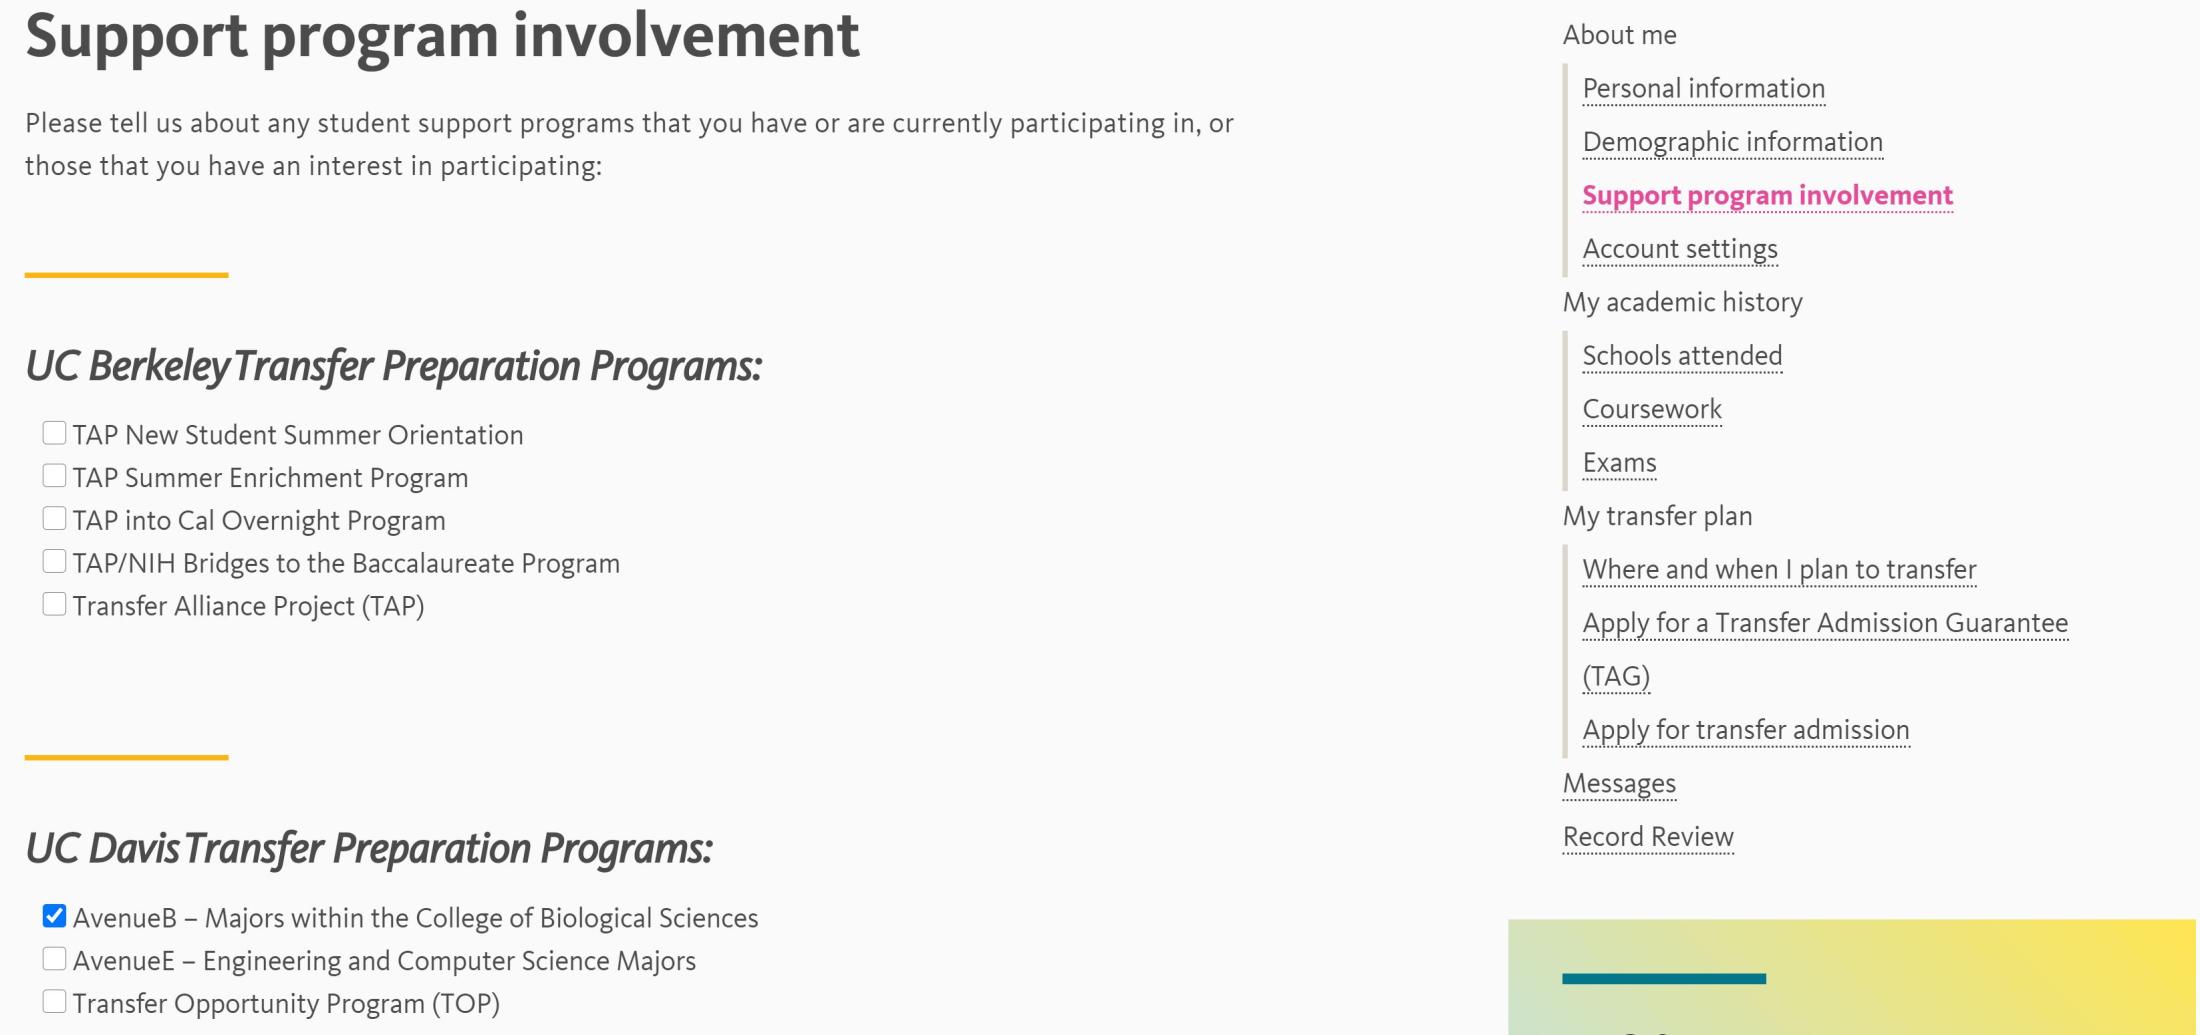
Task: Check Transfer Opportunity Program (TOP) box
Action: point(54,1002)
